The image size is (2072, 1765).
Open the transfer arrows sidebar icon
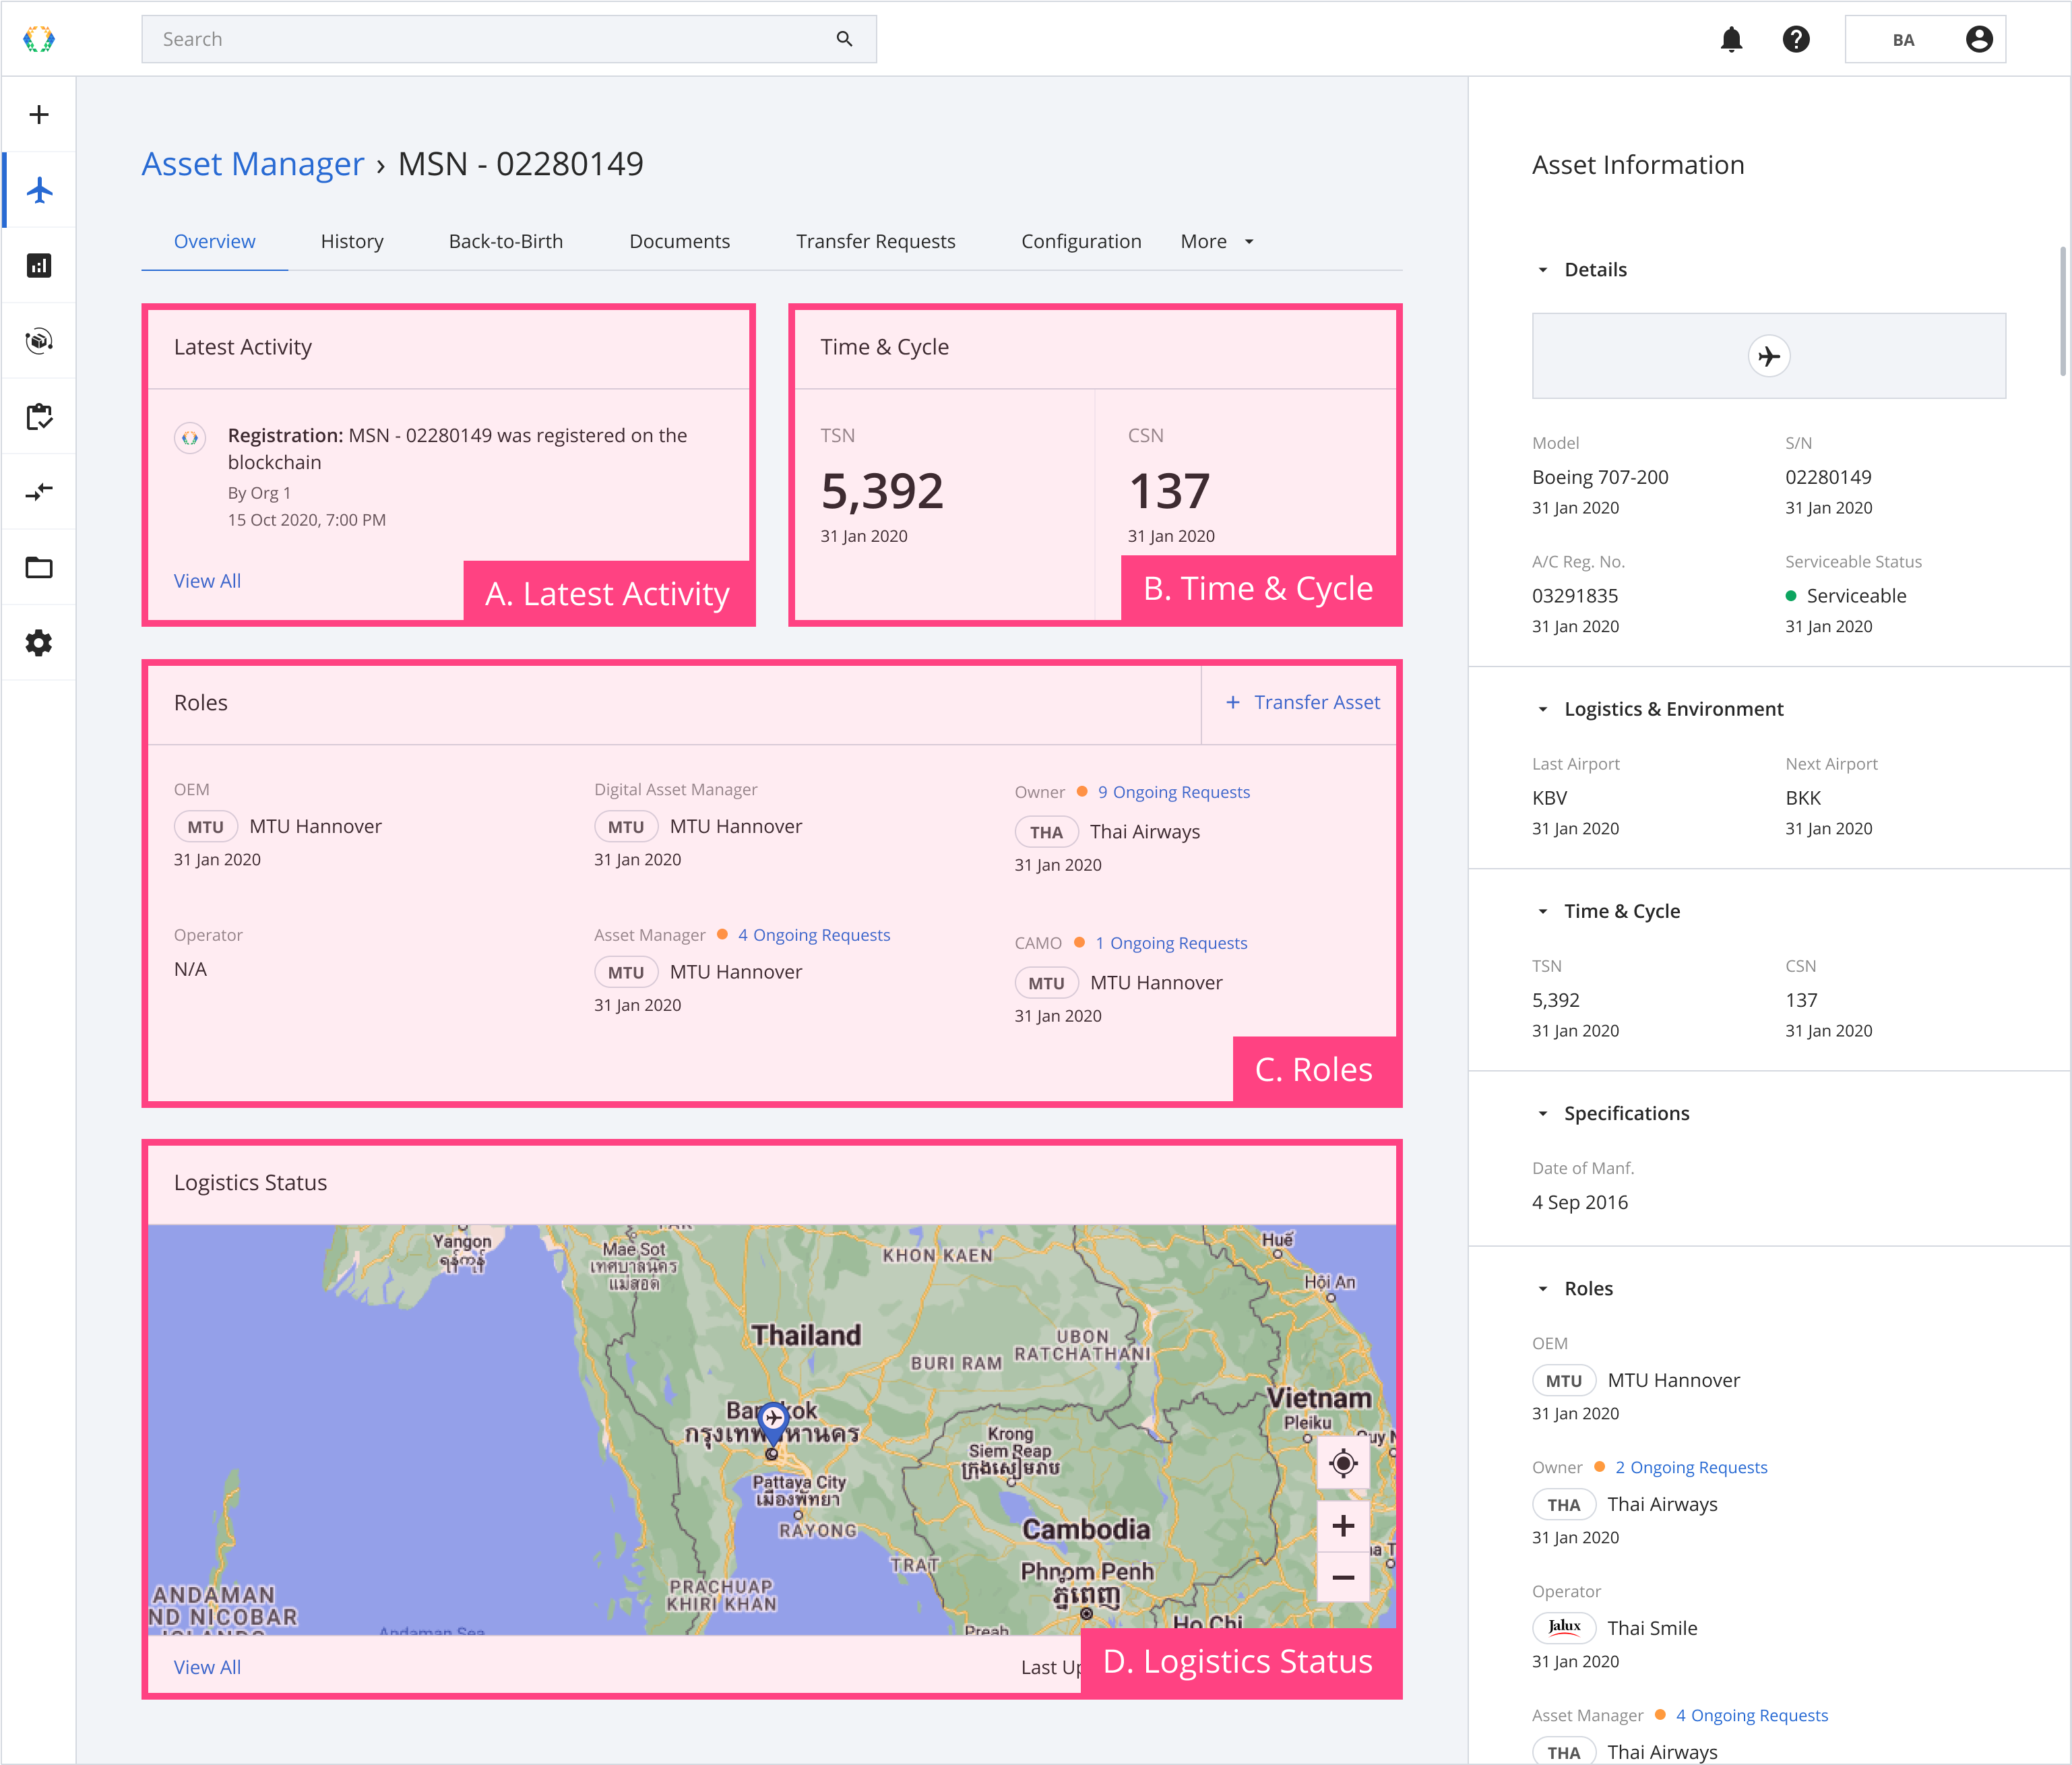[39, 492]
